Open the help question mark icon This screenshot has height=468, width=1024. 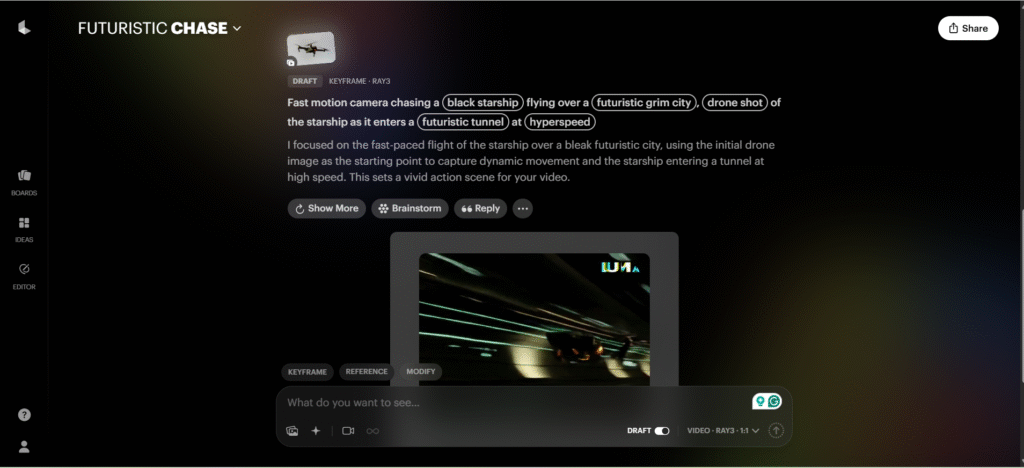[x=24, y=415]
